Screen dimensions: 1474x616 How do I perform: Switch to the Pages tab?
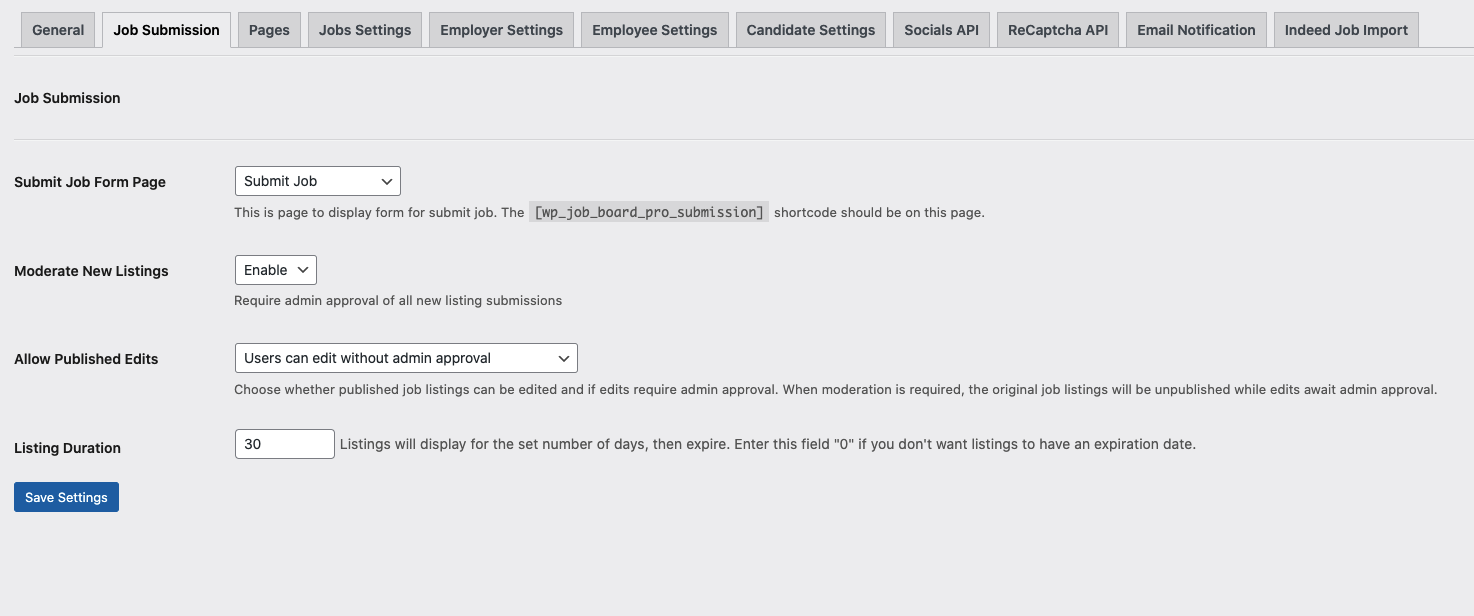(269, 30)
